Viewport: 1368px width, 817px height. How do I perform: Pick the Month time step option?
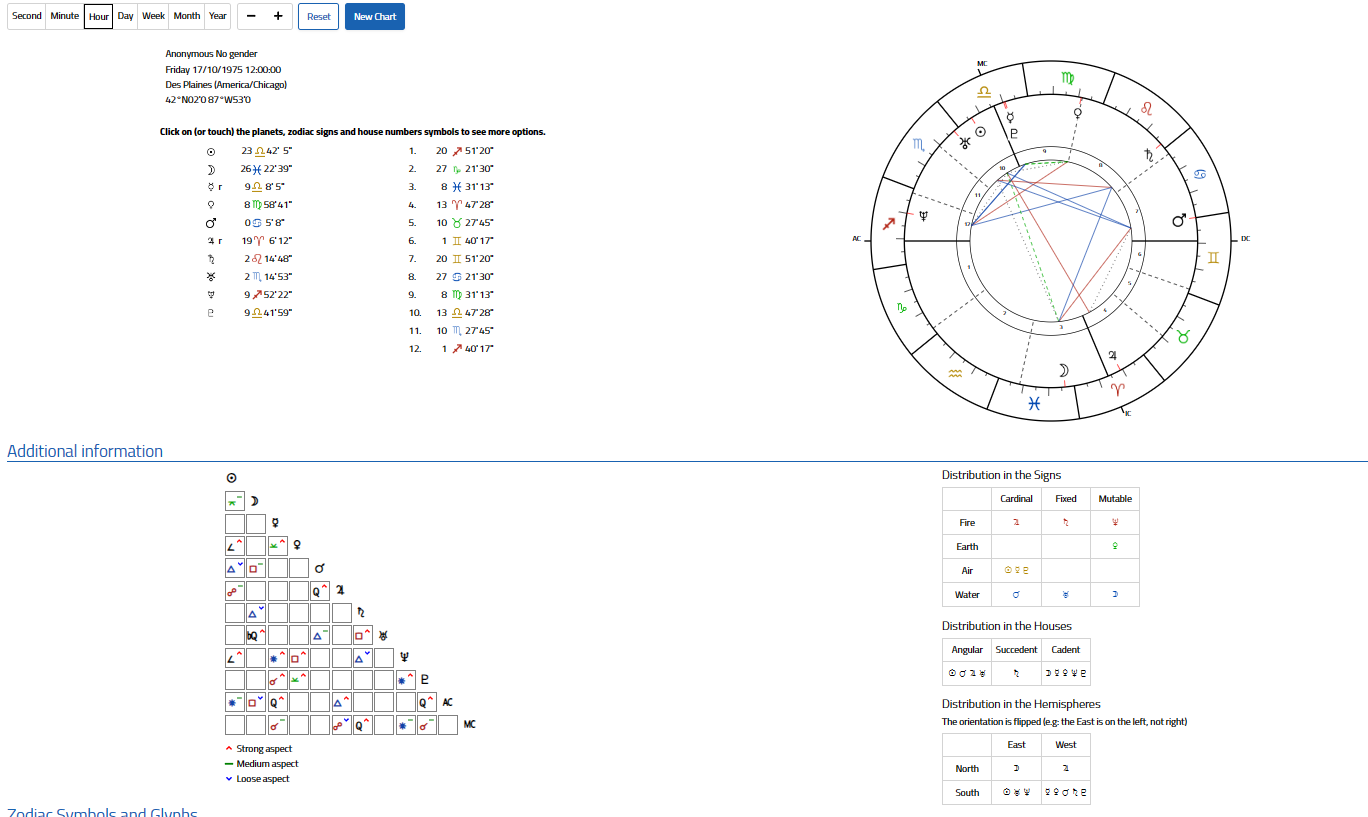pyautogui.click(x=186, y=16)
